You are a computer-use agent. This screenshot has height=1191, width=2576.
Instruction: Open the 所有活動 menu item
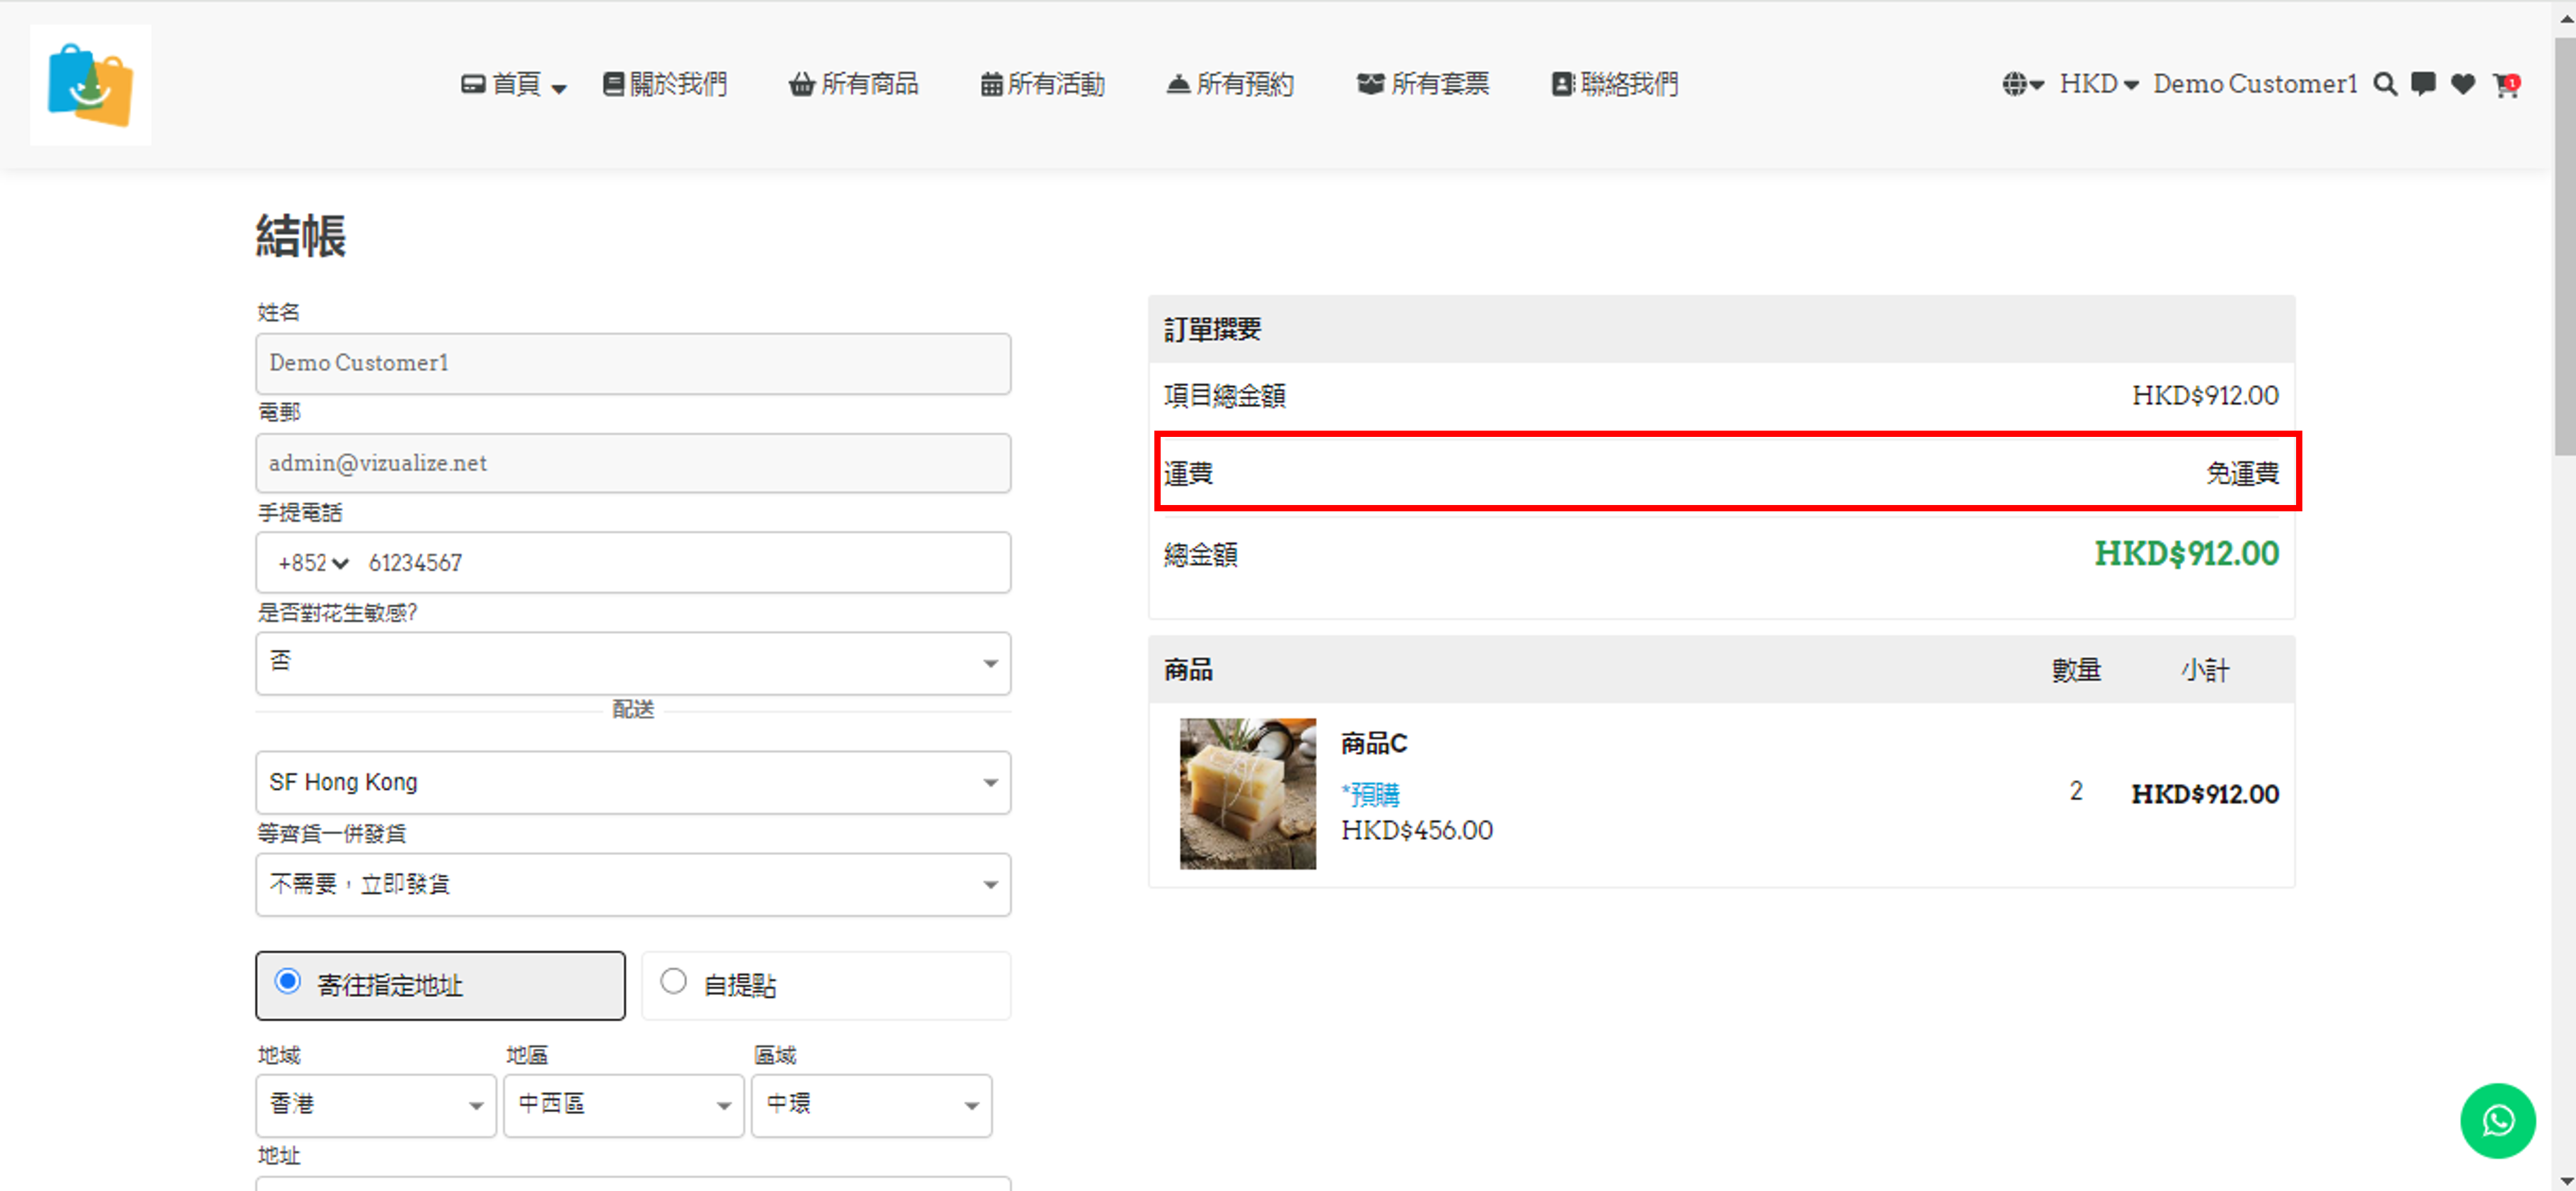(1042, 85)
